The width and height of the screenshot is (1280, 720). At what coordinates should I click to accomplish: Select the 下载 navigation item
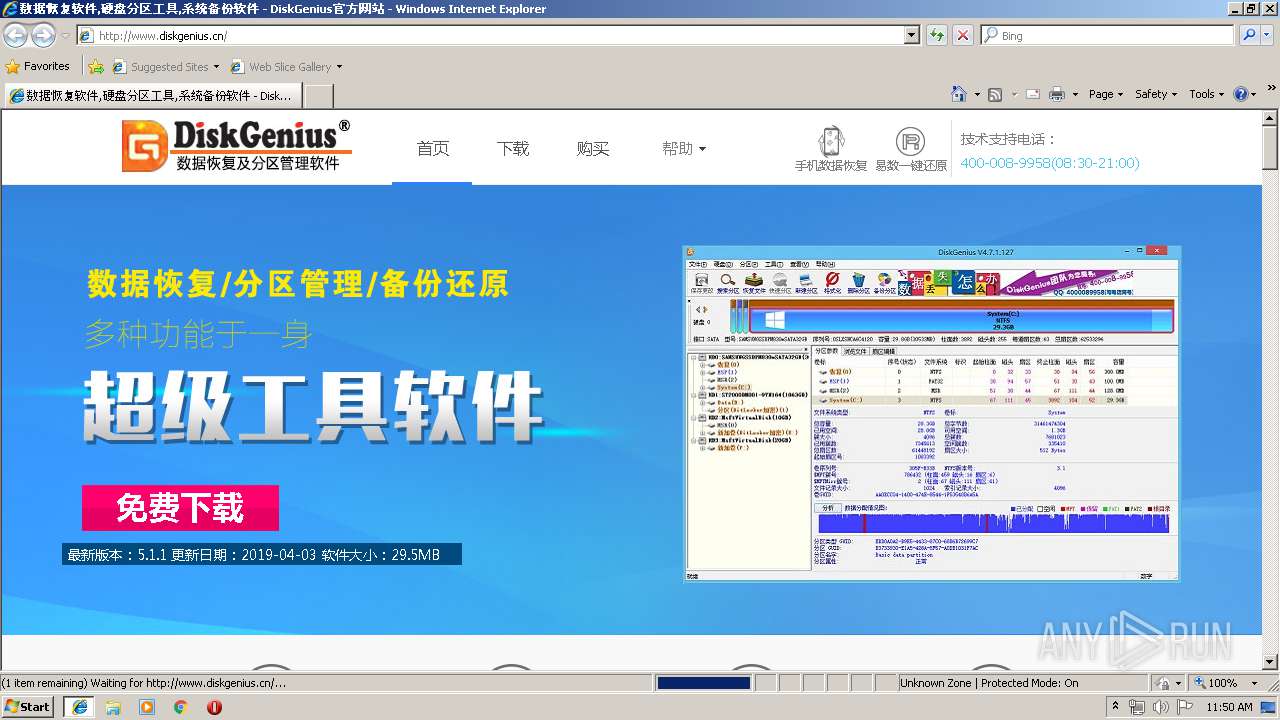pos(513,148)
